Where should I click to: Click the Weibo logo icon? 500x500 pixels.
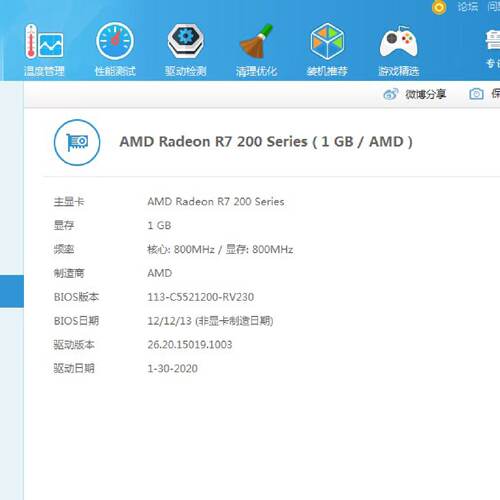point(390,94)
